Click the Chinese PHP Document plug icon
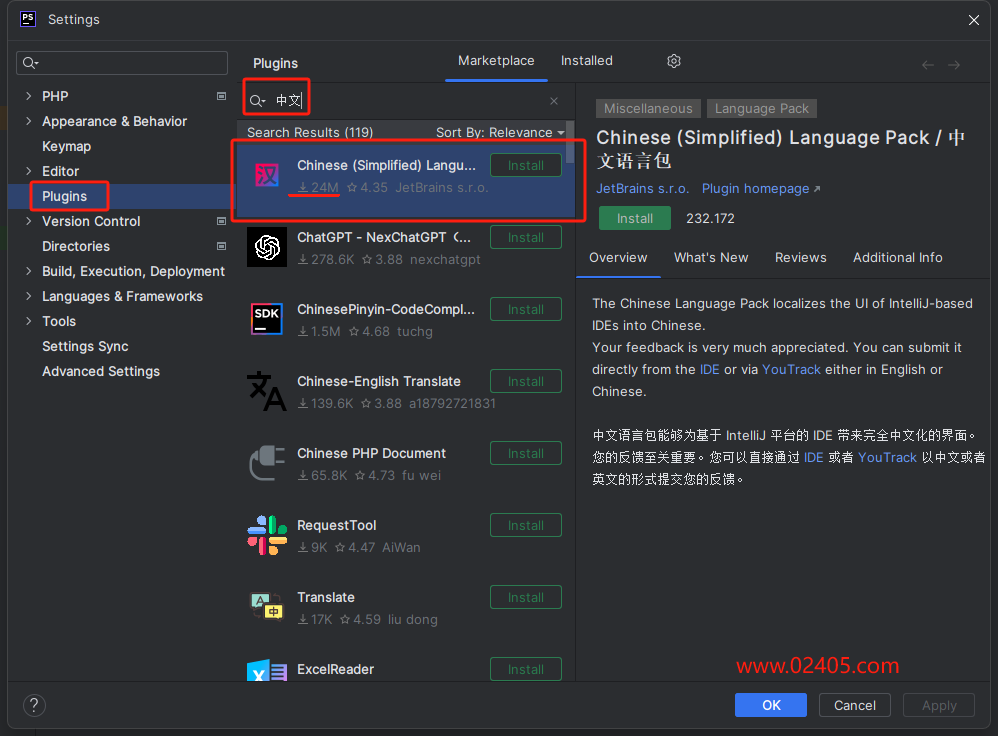The height and width of the screenshot is (736, 998). click(x=267, y=463)
